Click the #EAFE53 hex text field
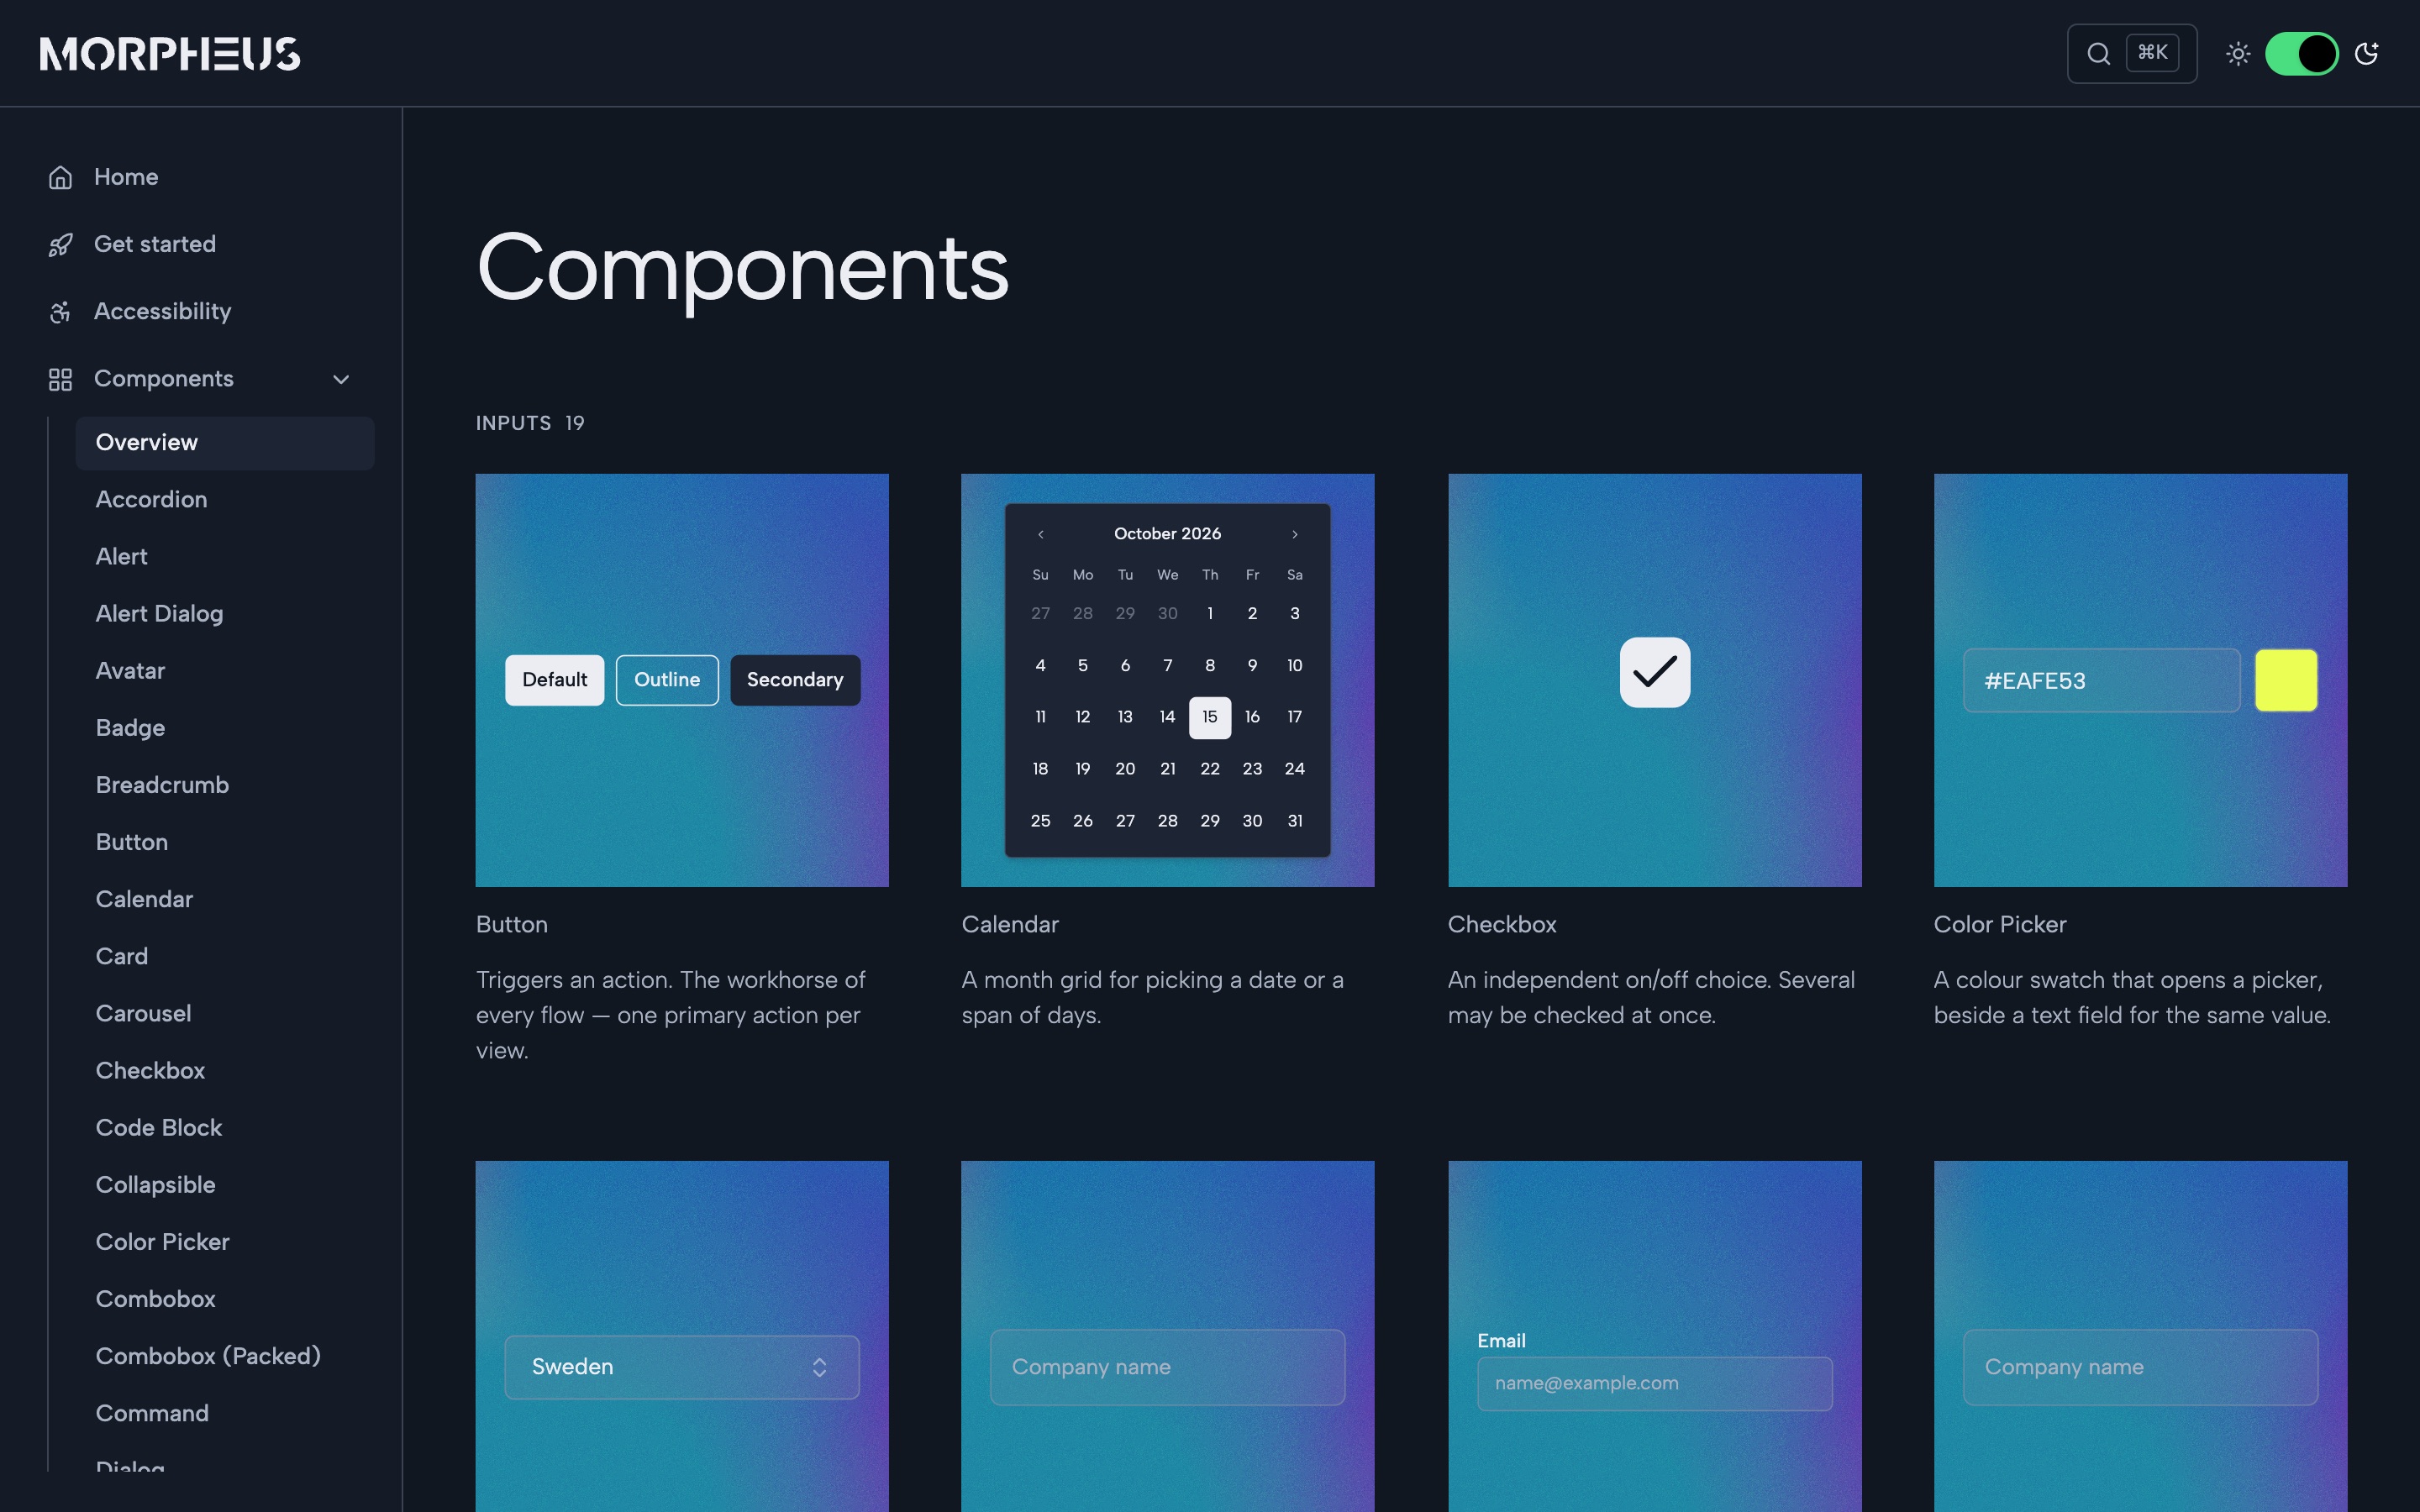This screenshot has width=2420, height=1512. [x=2101, y=680]
